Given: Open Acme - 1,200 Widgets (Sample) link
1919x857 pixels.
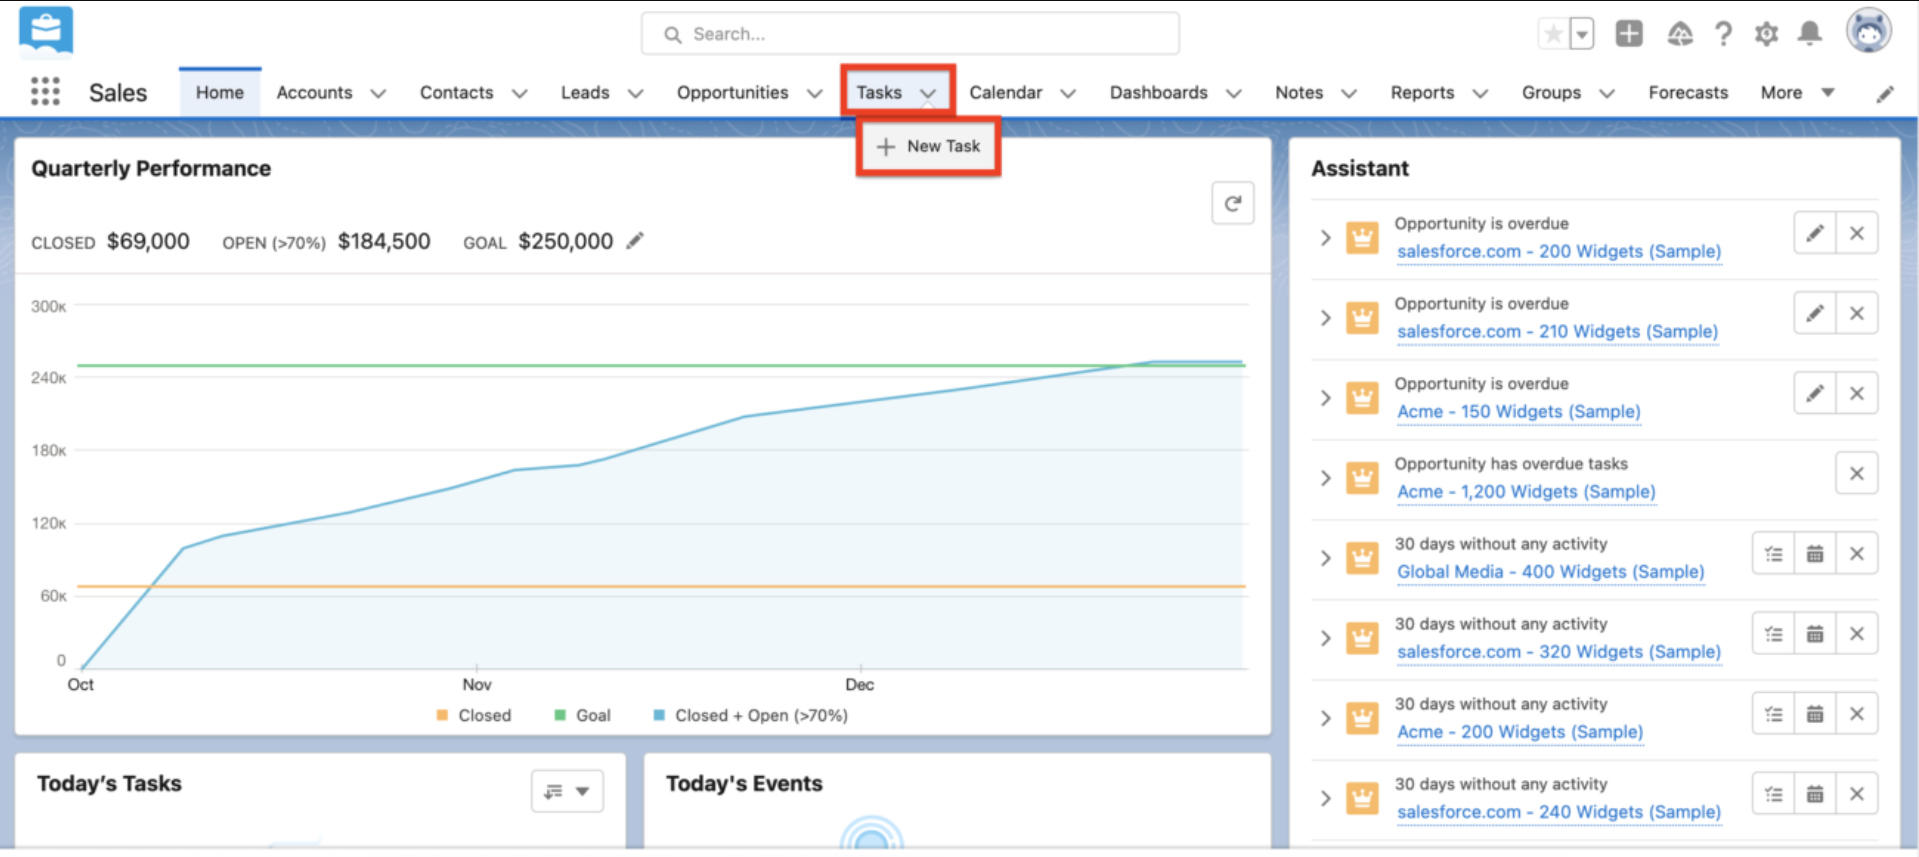Looking at the screenshot, I should [x=1526, y=491].
